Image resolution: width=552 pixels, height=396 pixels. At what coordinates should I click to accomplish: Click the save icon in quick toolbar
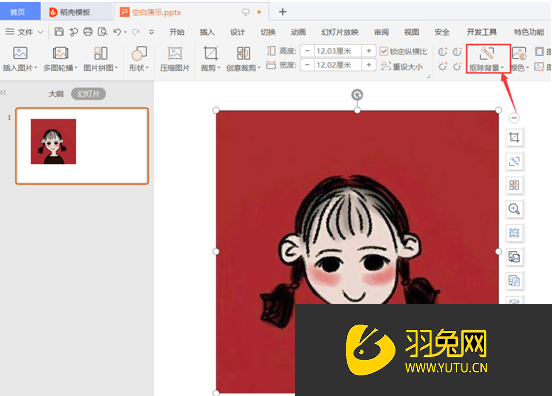point(59,32)
